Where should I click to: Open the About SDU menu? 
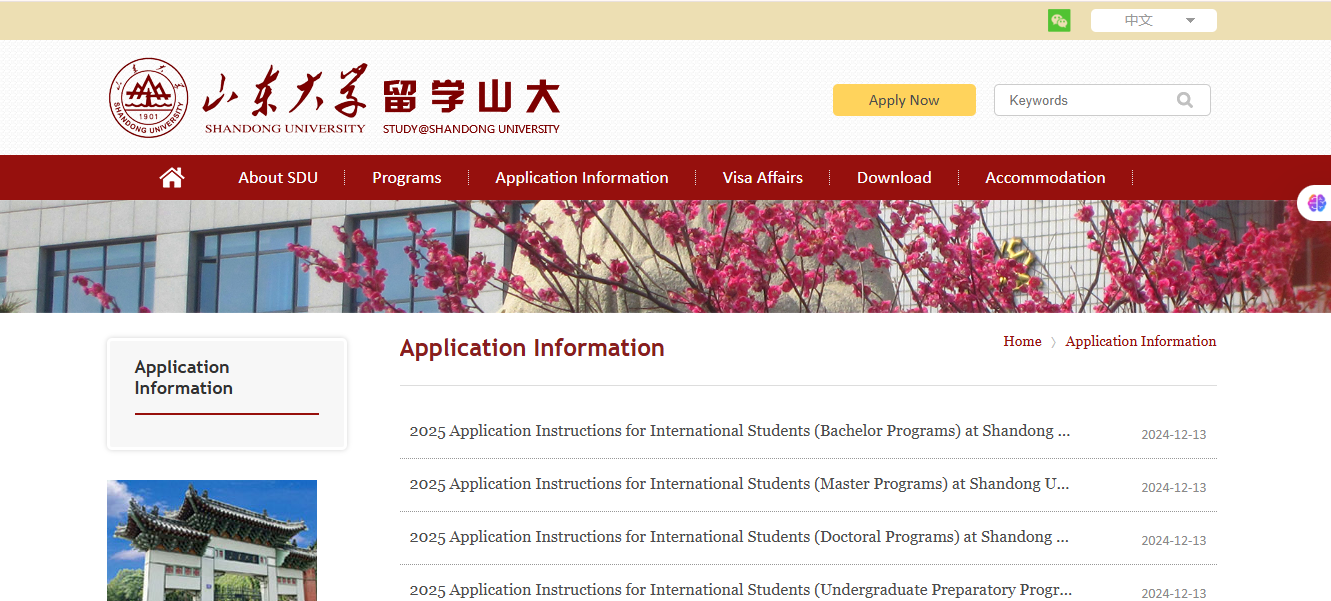[x=278, y=178]
